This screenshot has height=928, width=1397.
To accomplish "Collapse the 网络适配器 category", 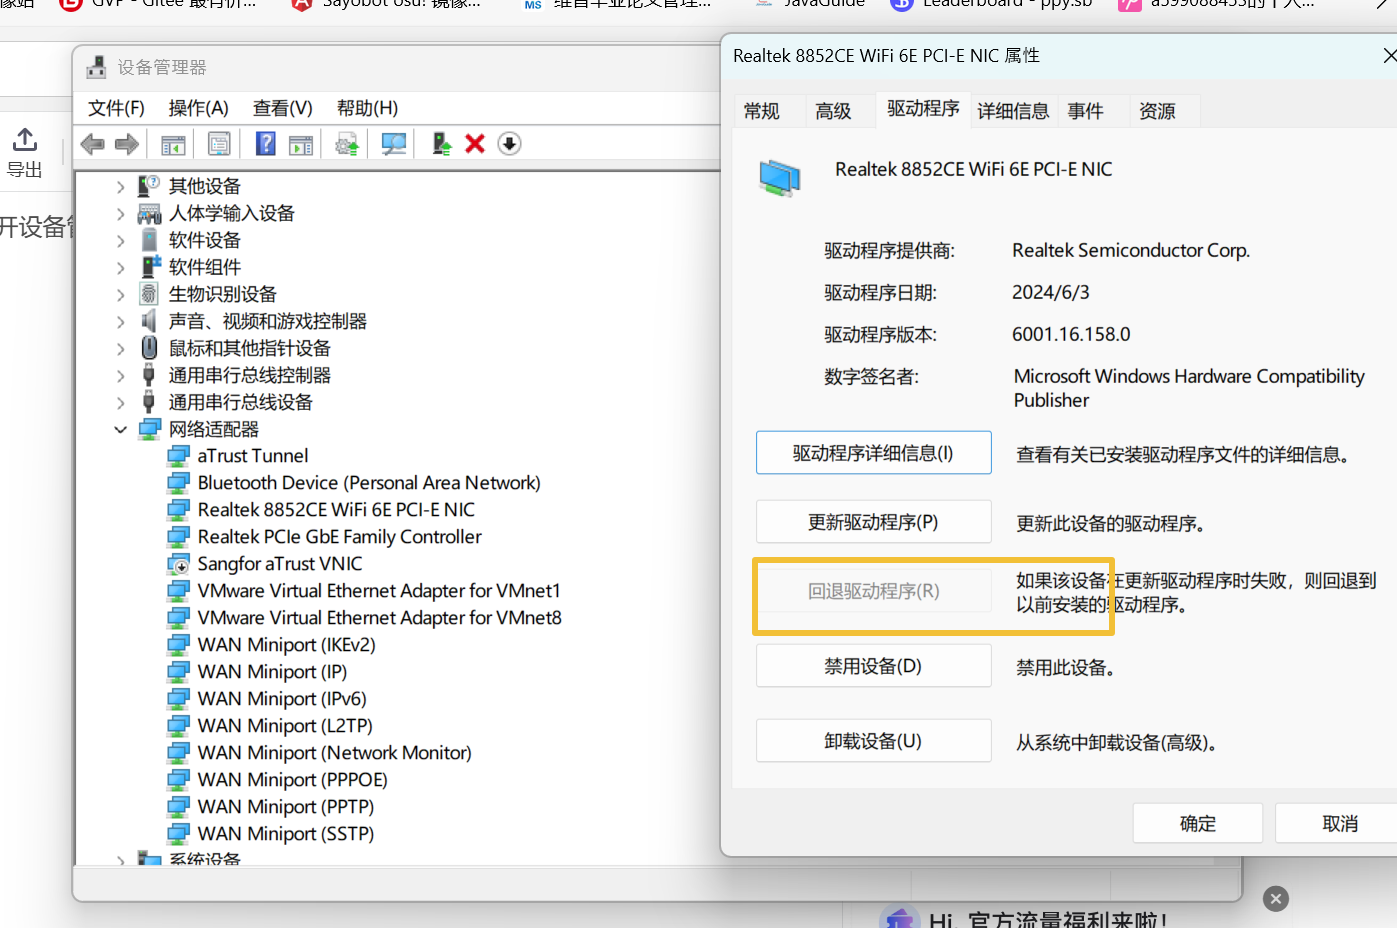I will 121,429.
